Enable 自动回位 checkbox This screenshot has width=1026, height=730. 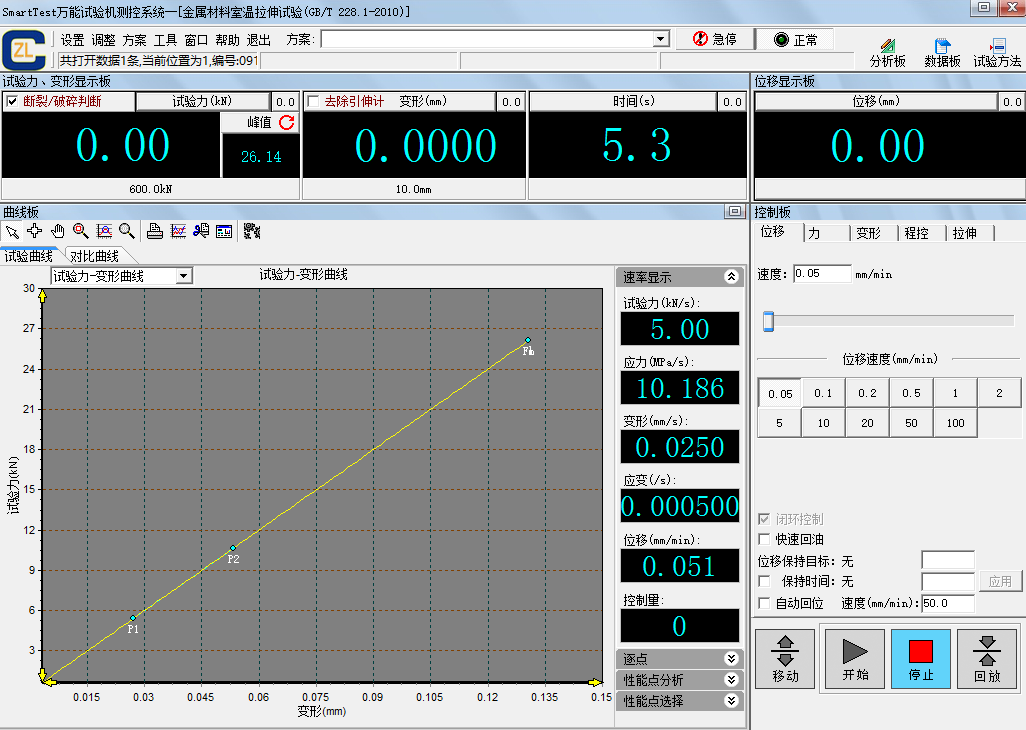coord(764,603)
